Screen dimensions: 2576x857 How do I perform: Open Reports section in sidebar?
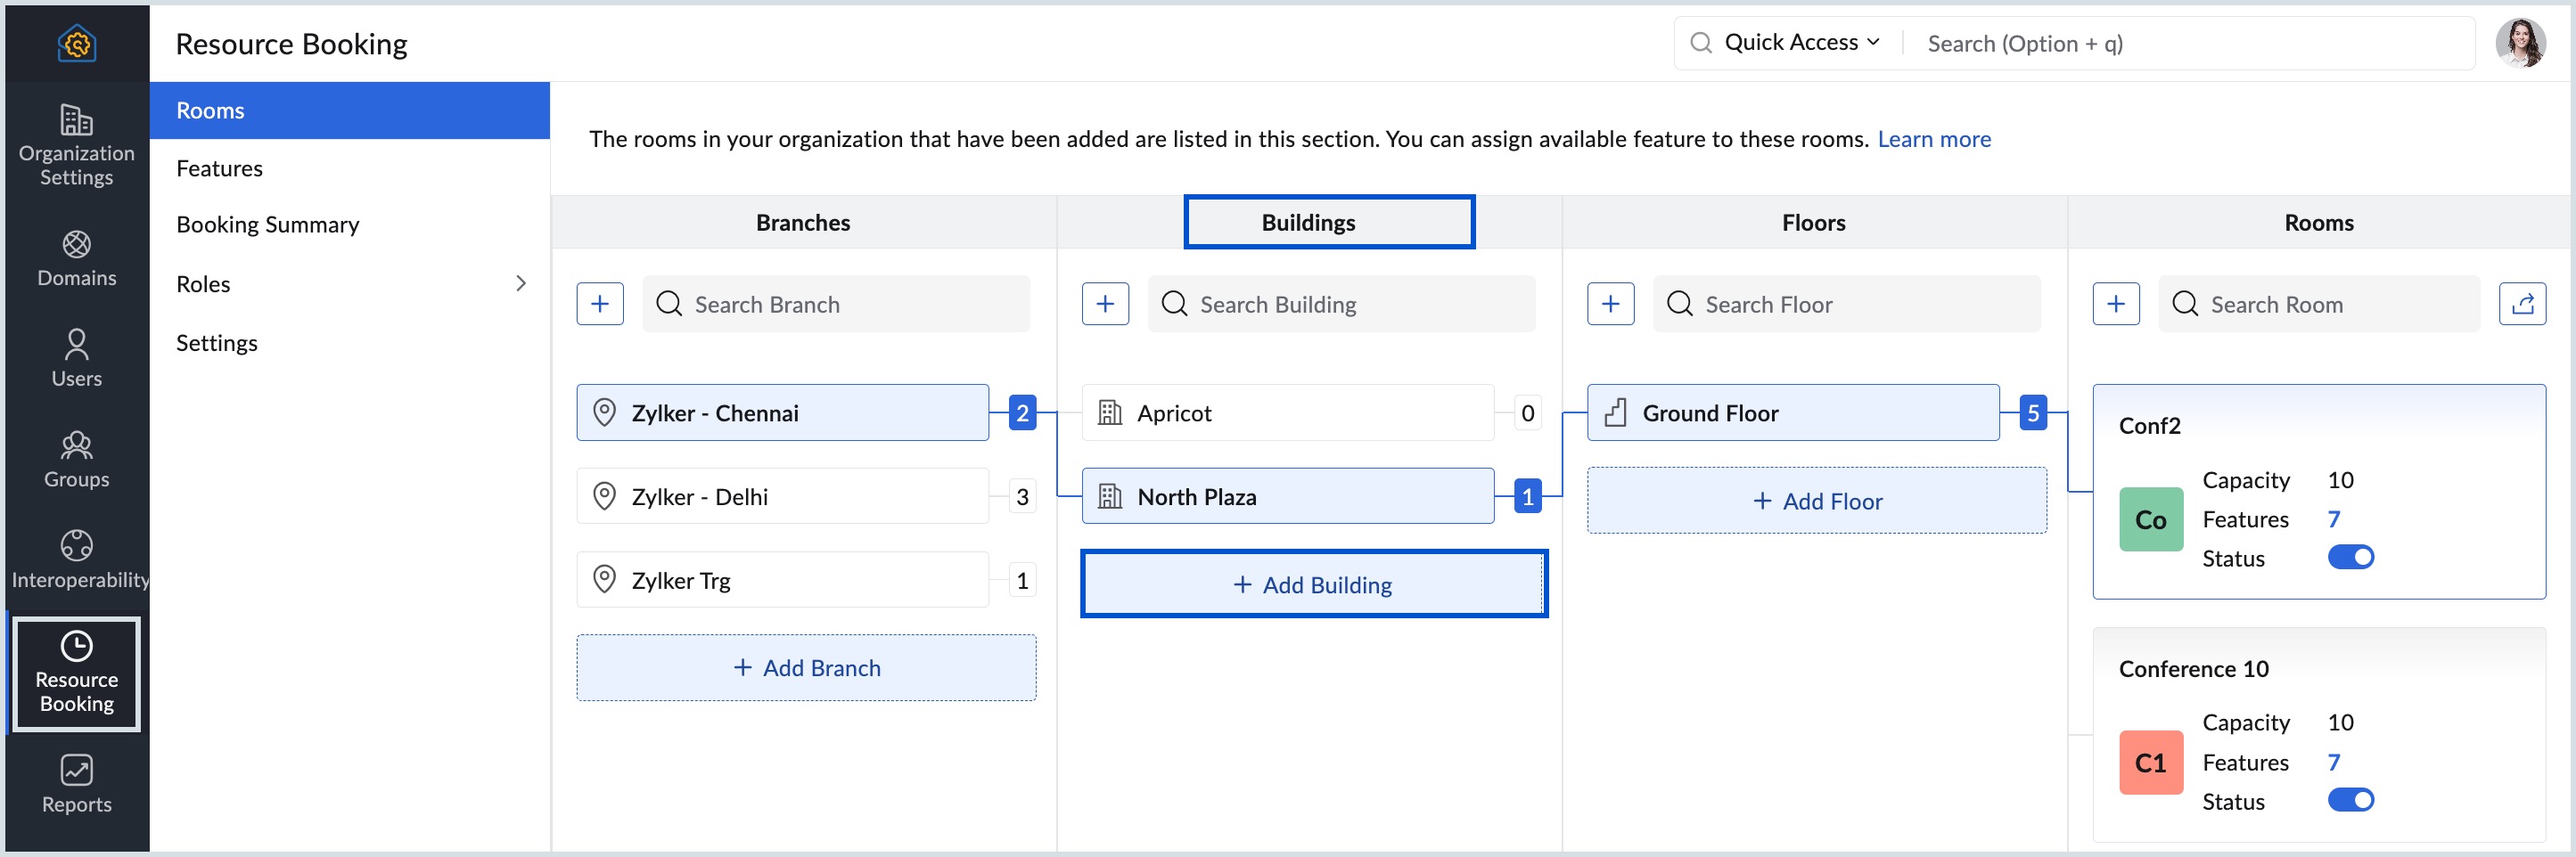[76, 784]
